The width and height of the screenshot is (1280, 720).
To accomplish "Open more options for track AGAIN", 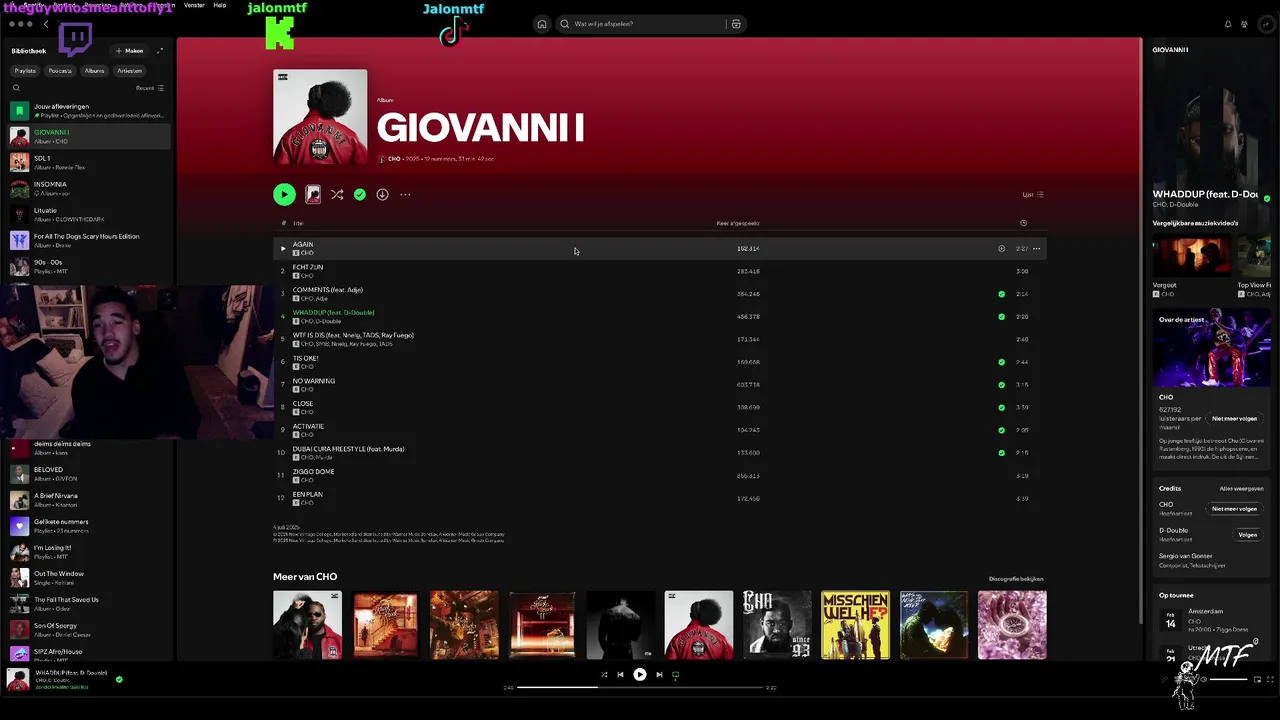I will tap(1037, 249).
